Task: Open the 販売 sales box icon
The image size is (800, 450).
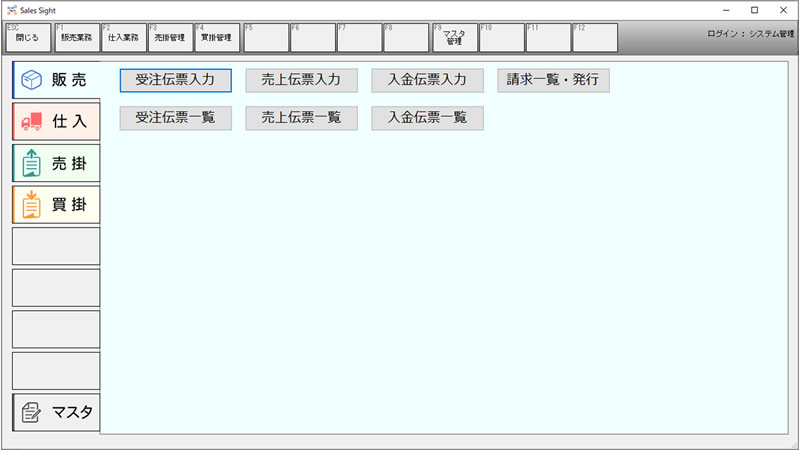Action: [x=31, y=80]
